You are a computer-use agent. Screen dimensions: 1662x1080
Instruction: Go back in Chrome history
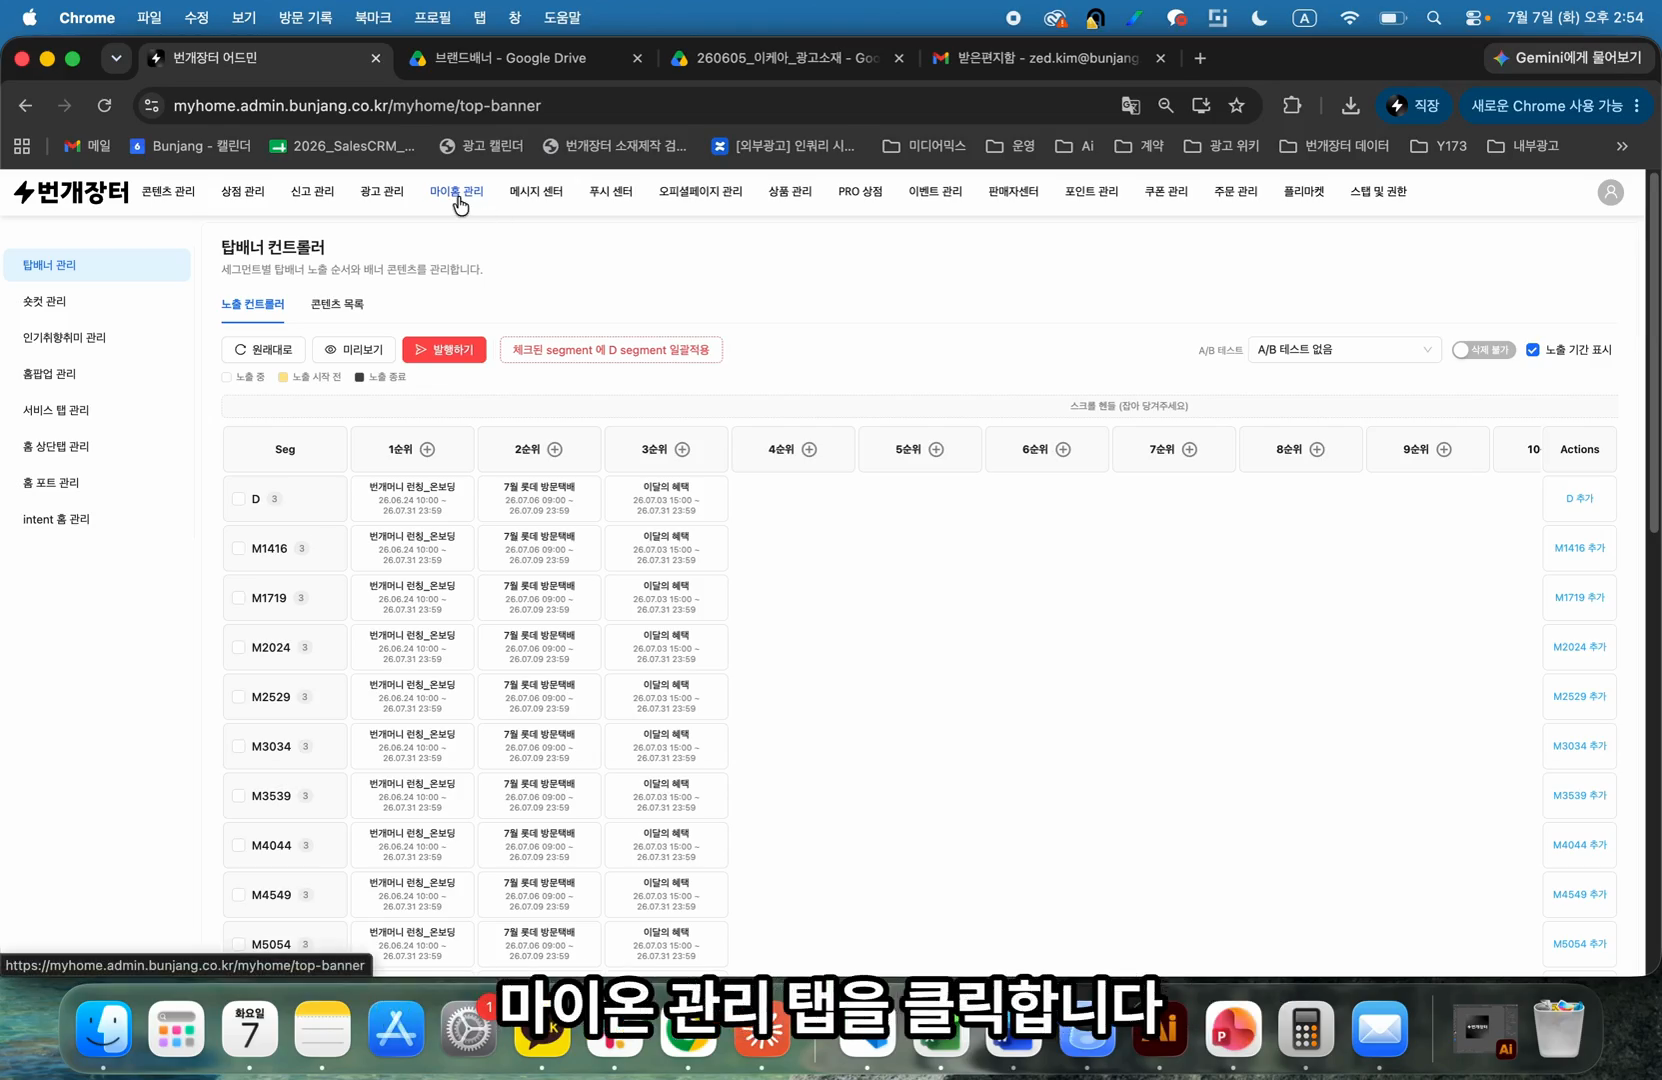25,105
